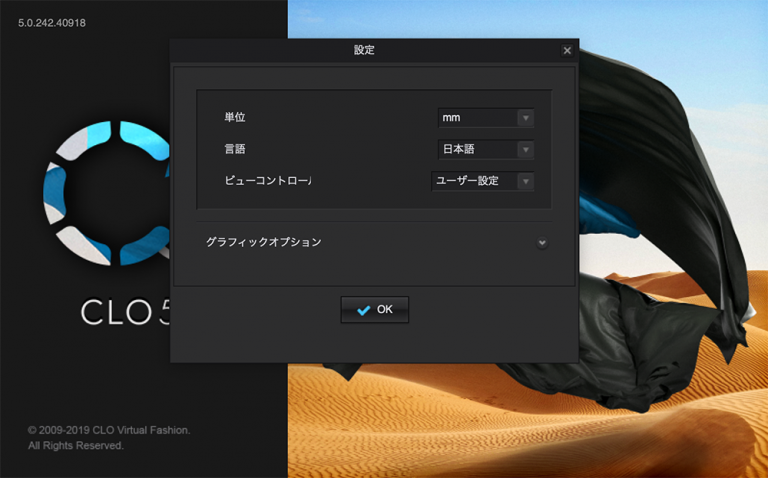Click the グラフィックオプション section label

point(264,242)
